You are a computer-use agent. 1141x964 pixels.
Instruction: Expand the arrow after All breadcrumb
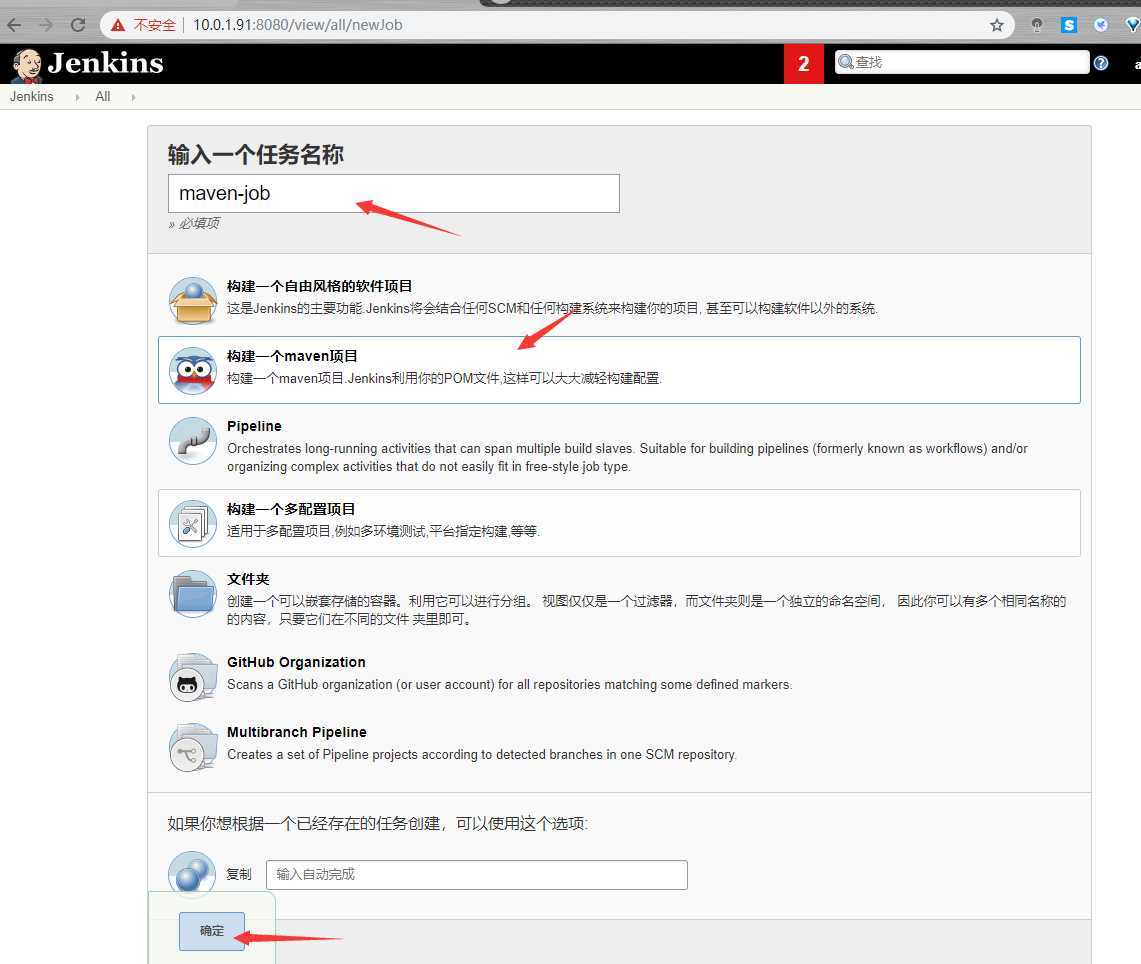(133, 97)
